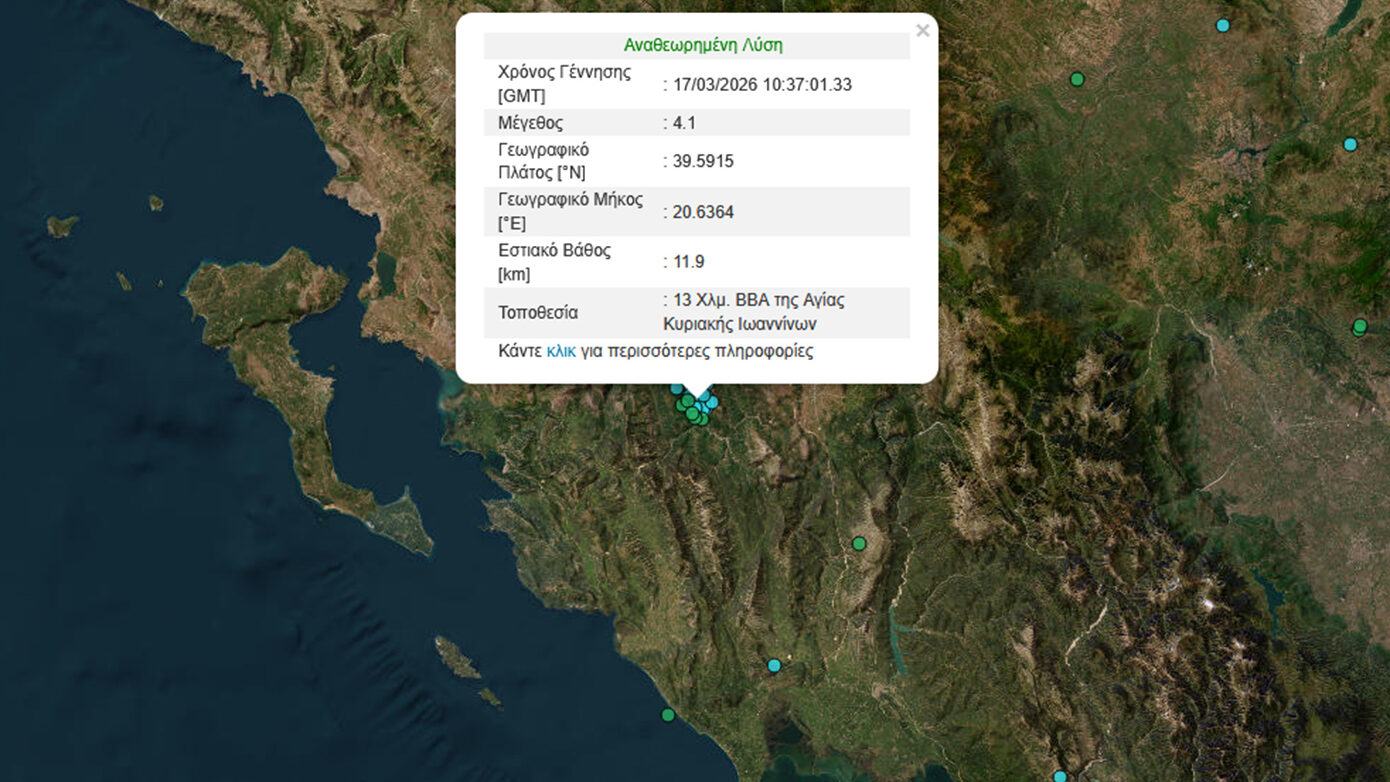Image resolution: width=1390 pixels, height=782 pixels.
Task: Select the green marker on the southern coastline
Action: 668,714
